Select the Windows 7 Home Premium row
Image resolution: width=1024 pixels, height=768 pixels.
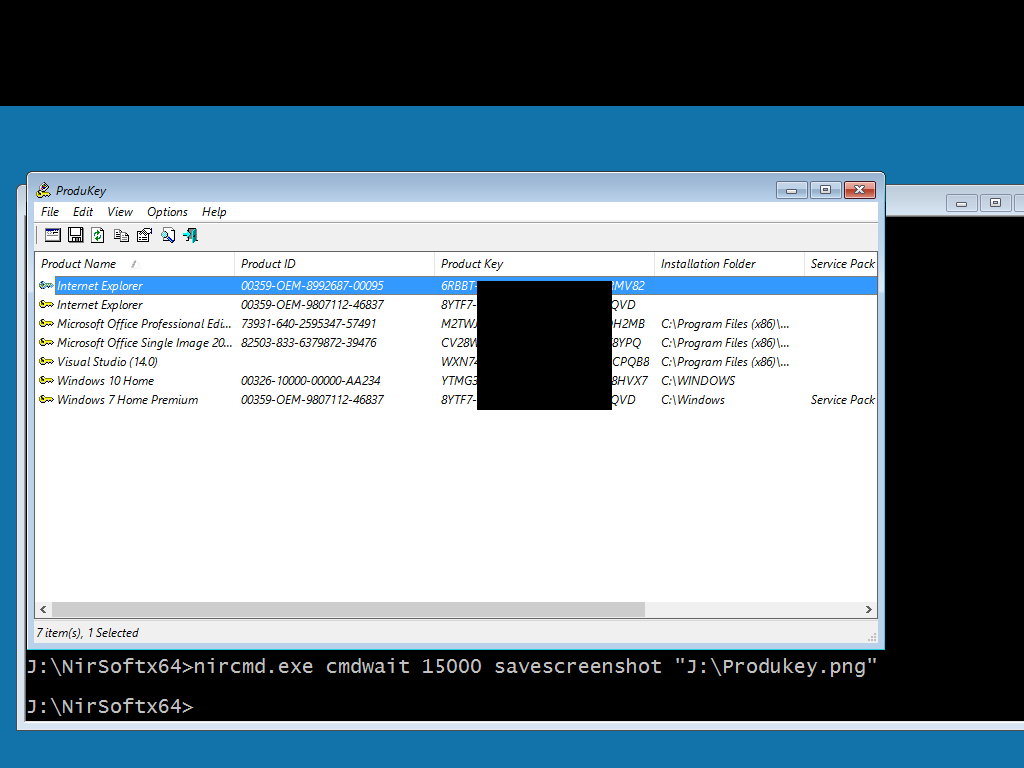pyautogui.click(x=127, y=400)
